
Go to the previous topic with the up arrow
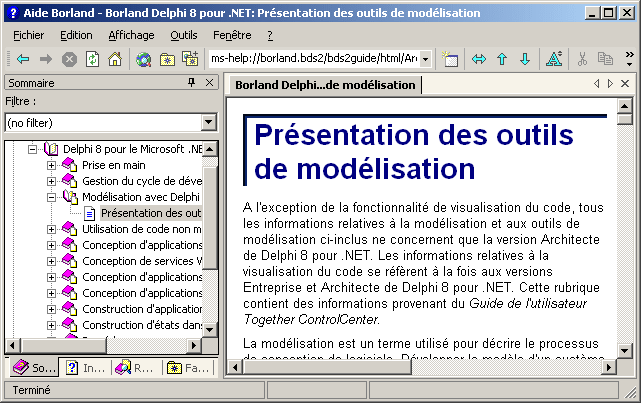(502, 59)
